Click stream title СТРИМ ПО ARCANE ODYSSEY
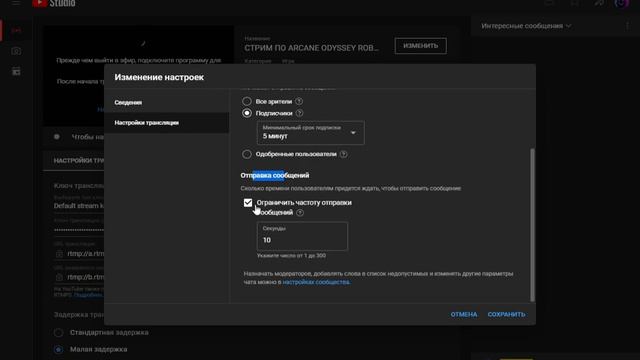640x360 pixels. point(311,48)
